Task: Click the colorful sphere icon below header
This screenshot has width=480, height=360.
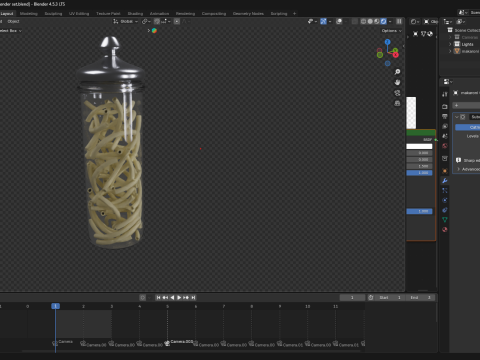Action: point(154,31)
